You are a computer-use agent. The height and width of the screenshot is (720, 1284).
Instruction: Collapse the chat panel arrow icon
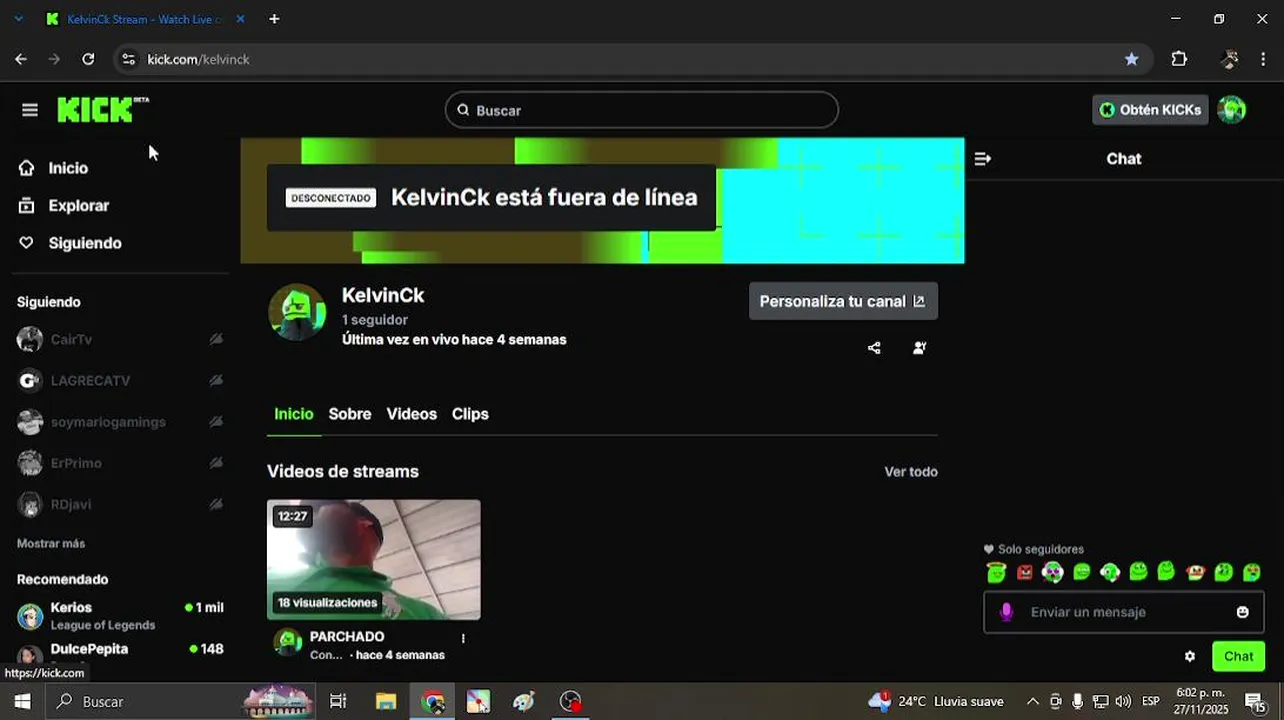coord(982,158)
